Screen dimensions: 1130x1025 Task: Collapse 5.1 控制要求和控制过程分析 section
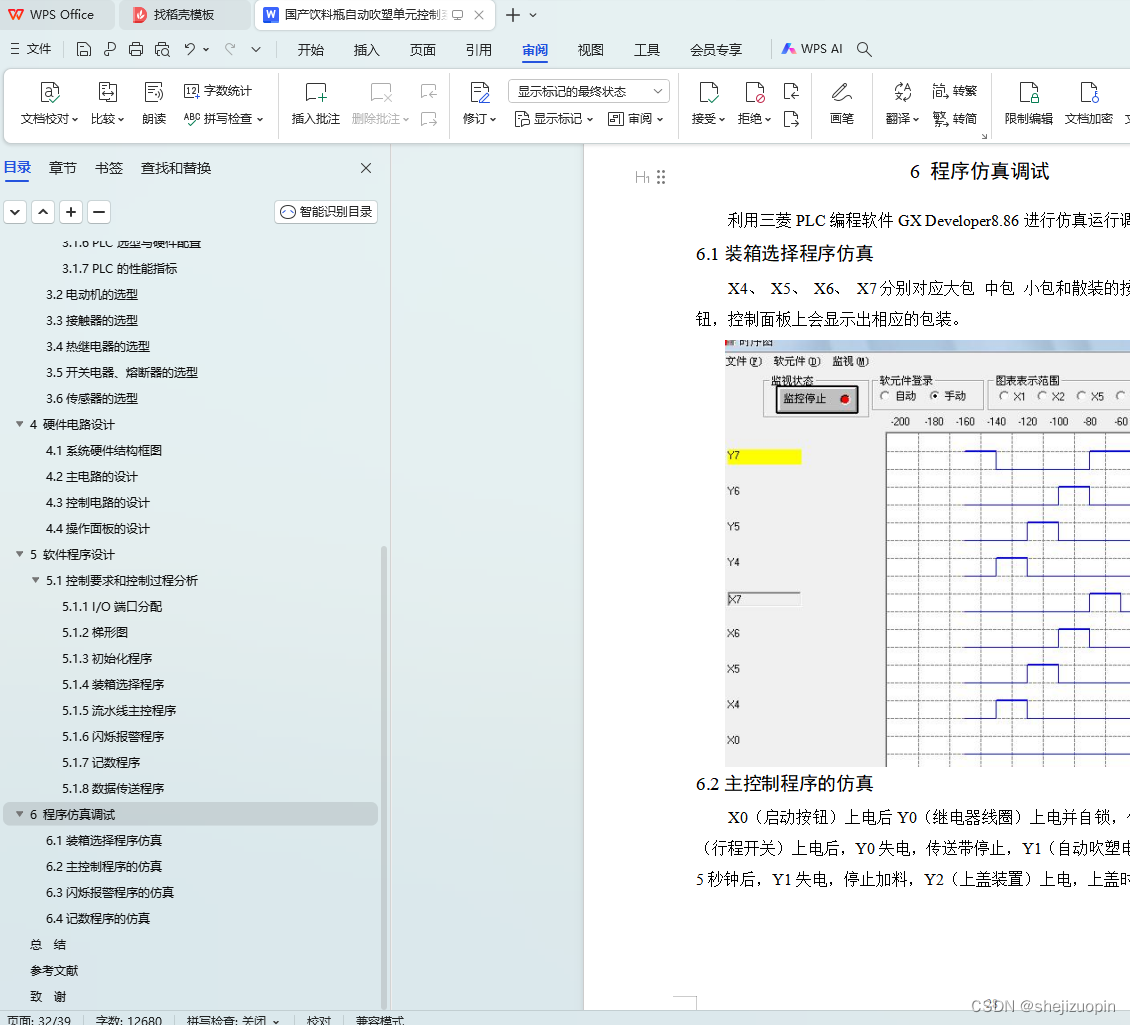[x=36, y=580]
